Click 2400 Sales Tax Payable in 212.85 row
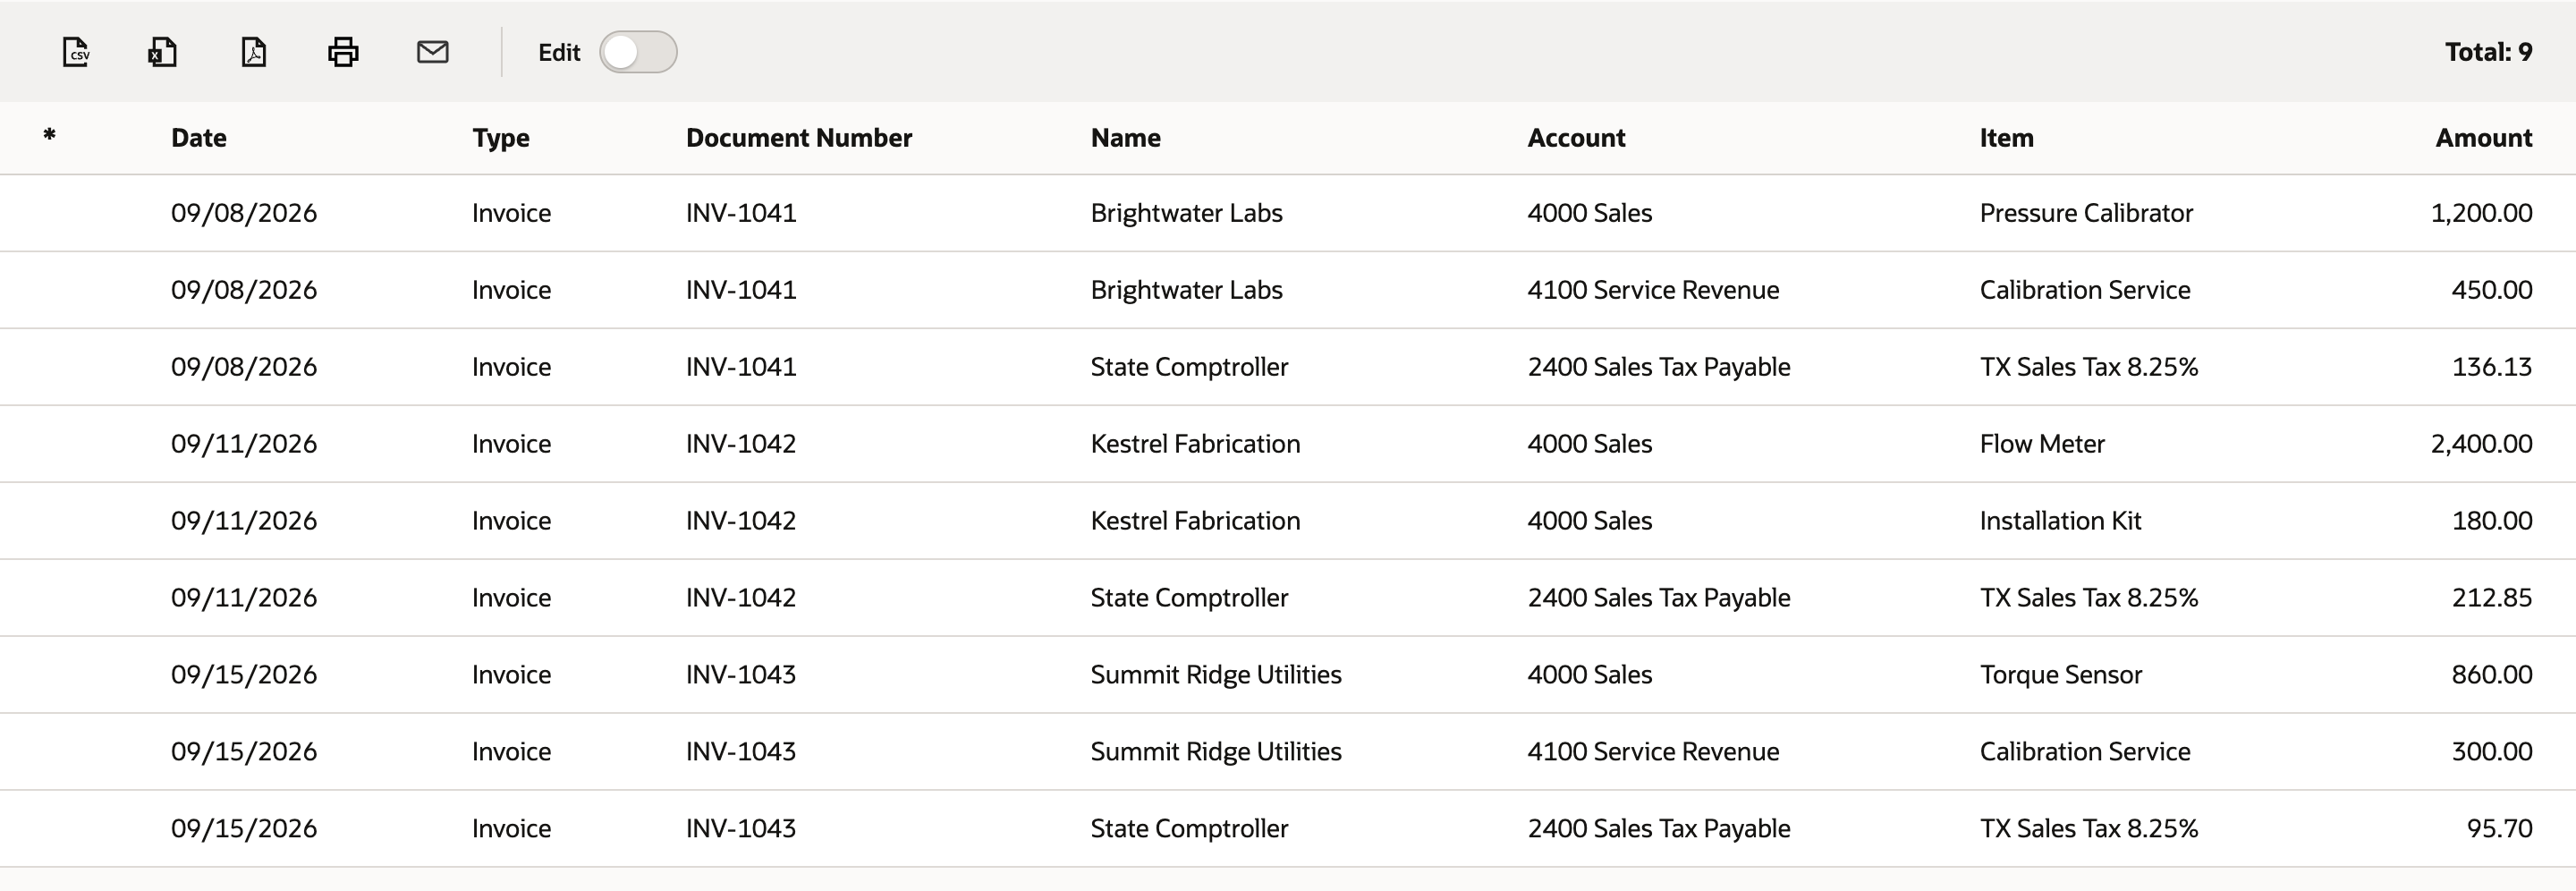This screenshot has width=2576, height=891. coord(1659,598)
